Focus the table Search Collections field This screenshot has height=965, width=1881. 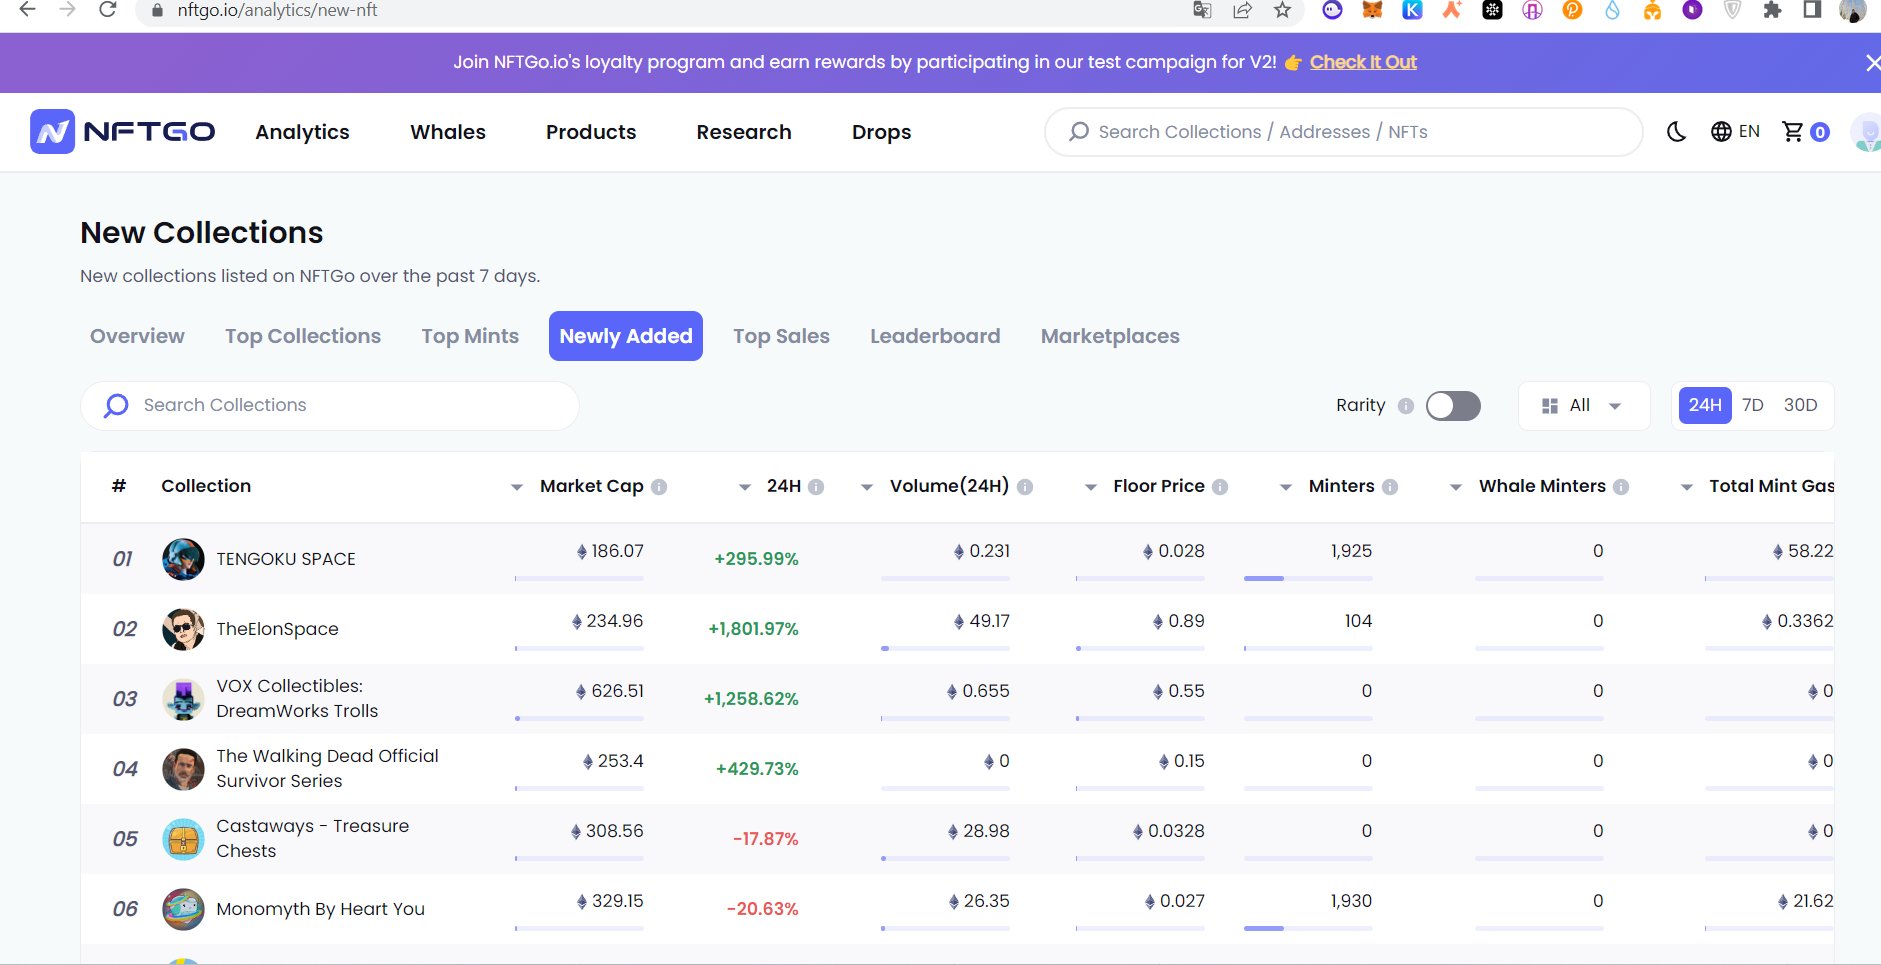tap(330, 405)
